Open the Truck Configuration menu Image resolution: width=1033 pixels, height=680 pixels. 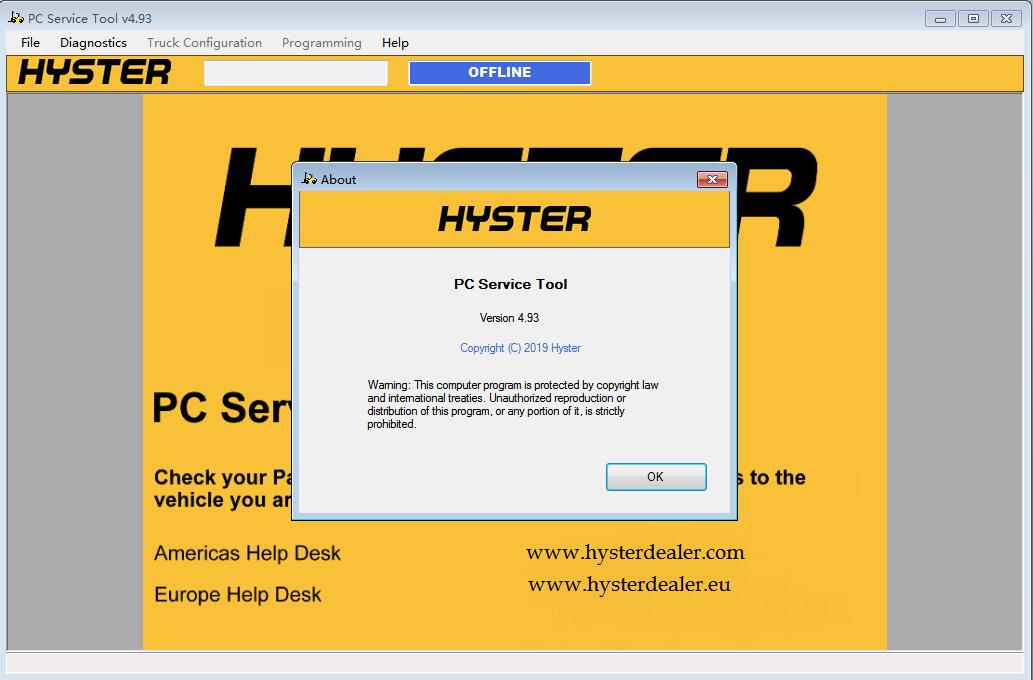pos(204,42)
